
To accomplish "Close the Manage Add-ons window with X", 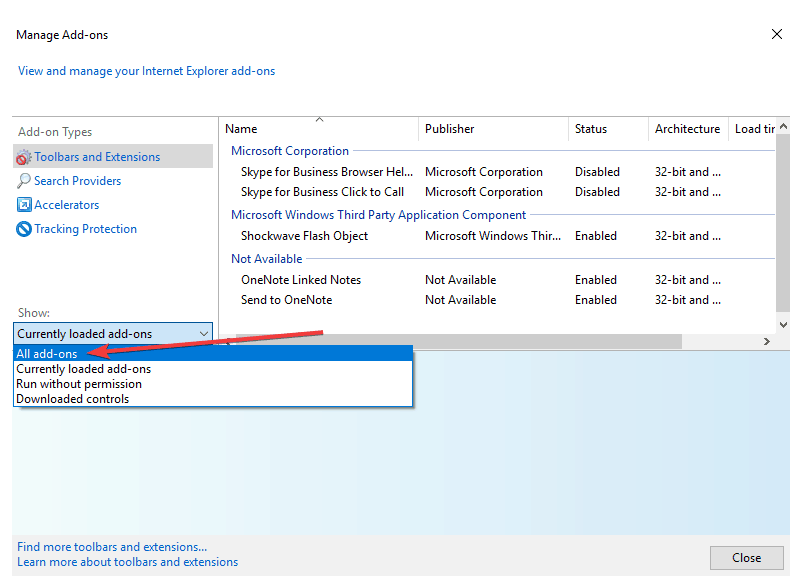I will pos(777,34).
